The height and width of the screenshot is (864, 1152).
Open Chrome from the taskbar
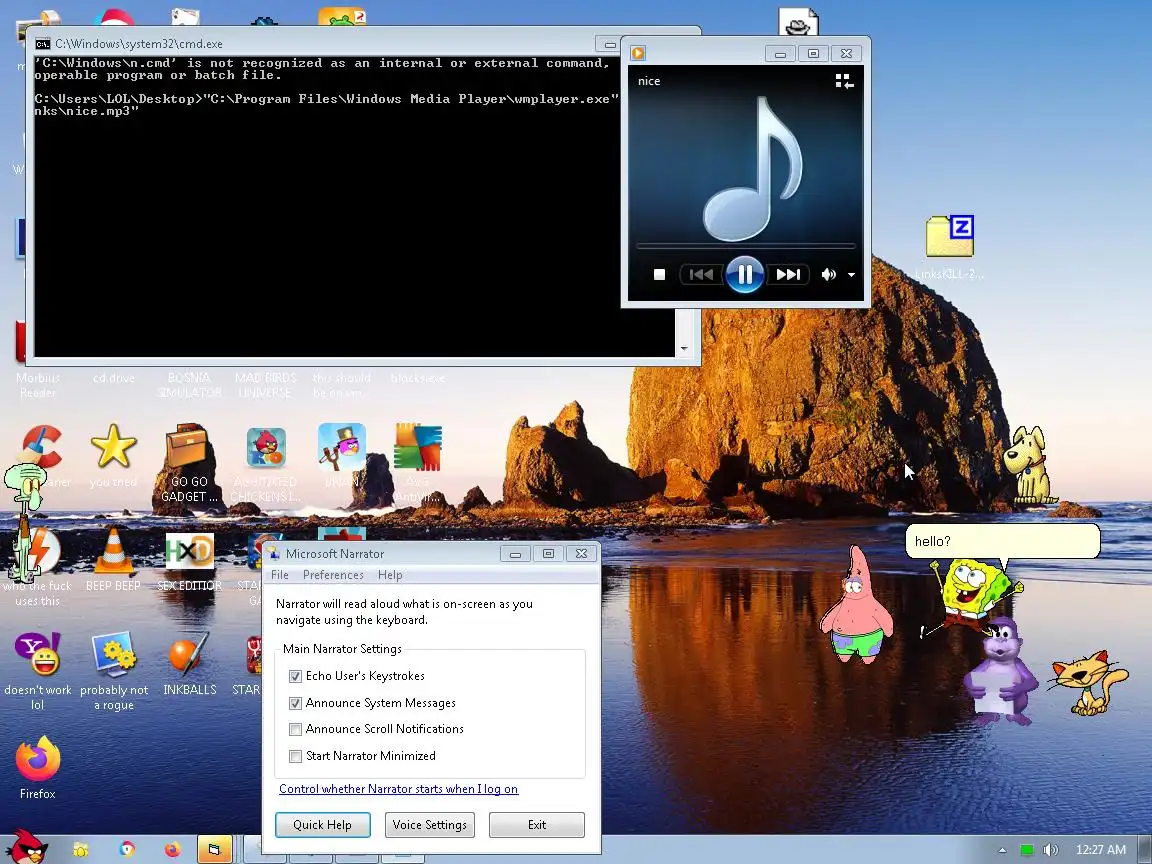(x=127, y=849)
